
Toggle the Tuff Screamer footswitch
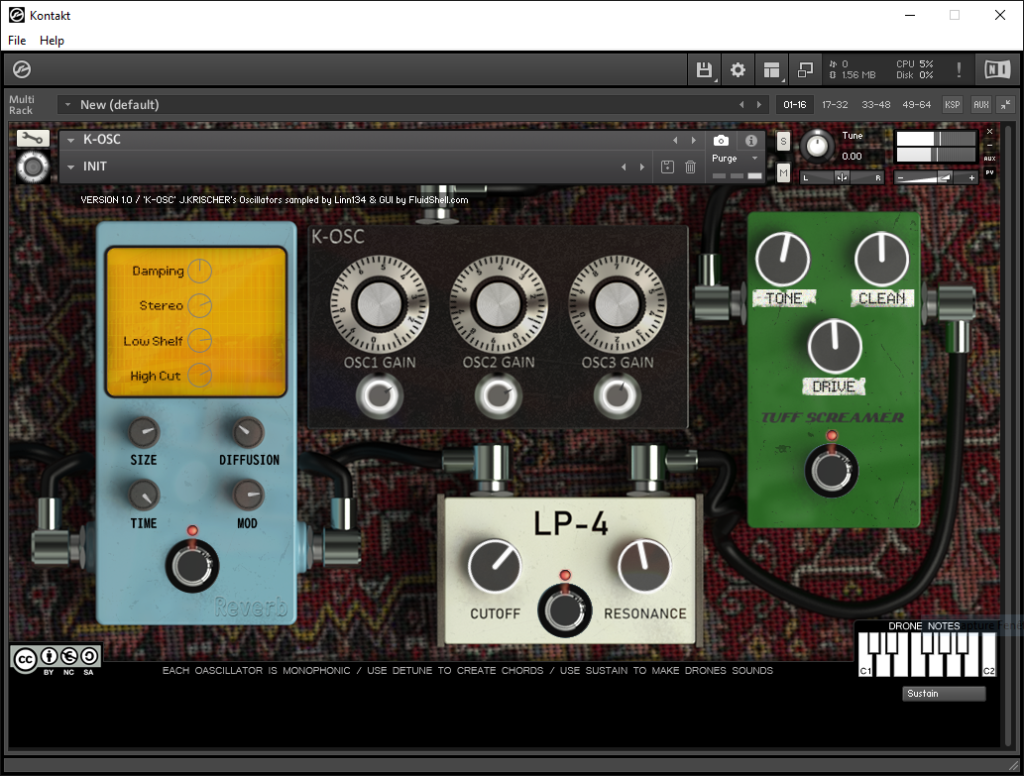pos(831,470)
